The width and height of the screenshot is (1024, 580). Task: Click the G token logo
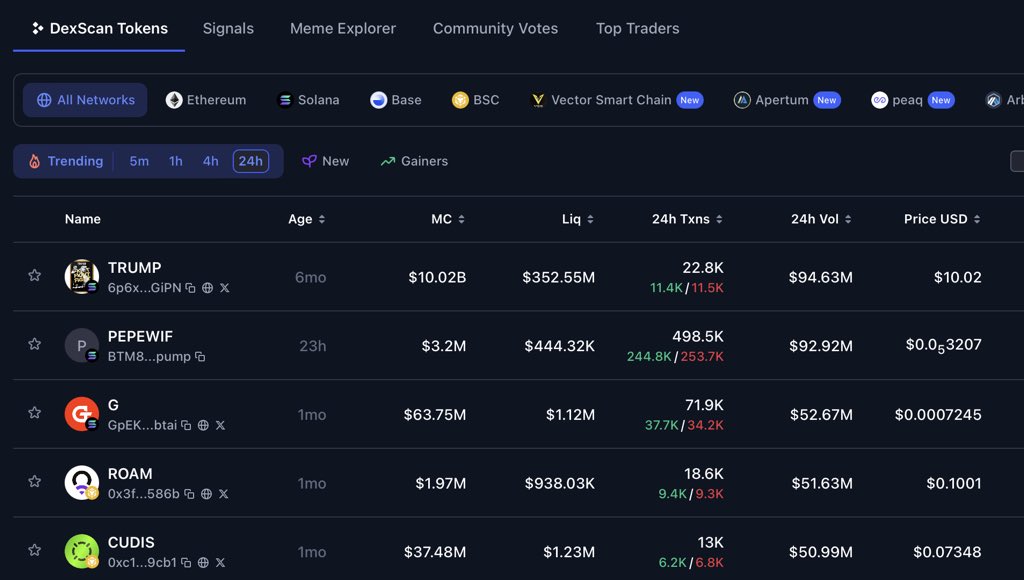pyautogui.click(x=82, y=413)
